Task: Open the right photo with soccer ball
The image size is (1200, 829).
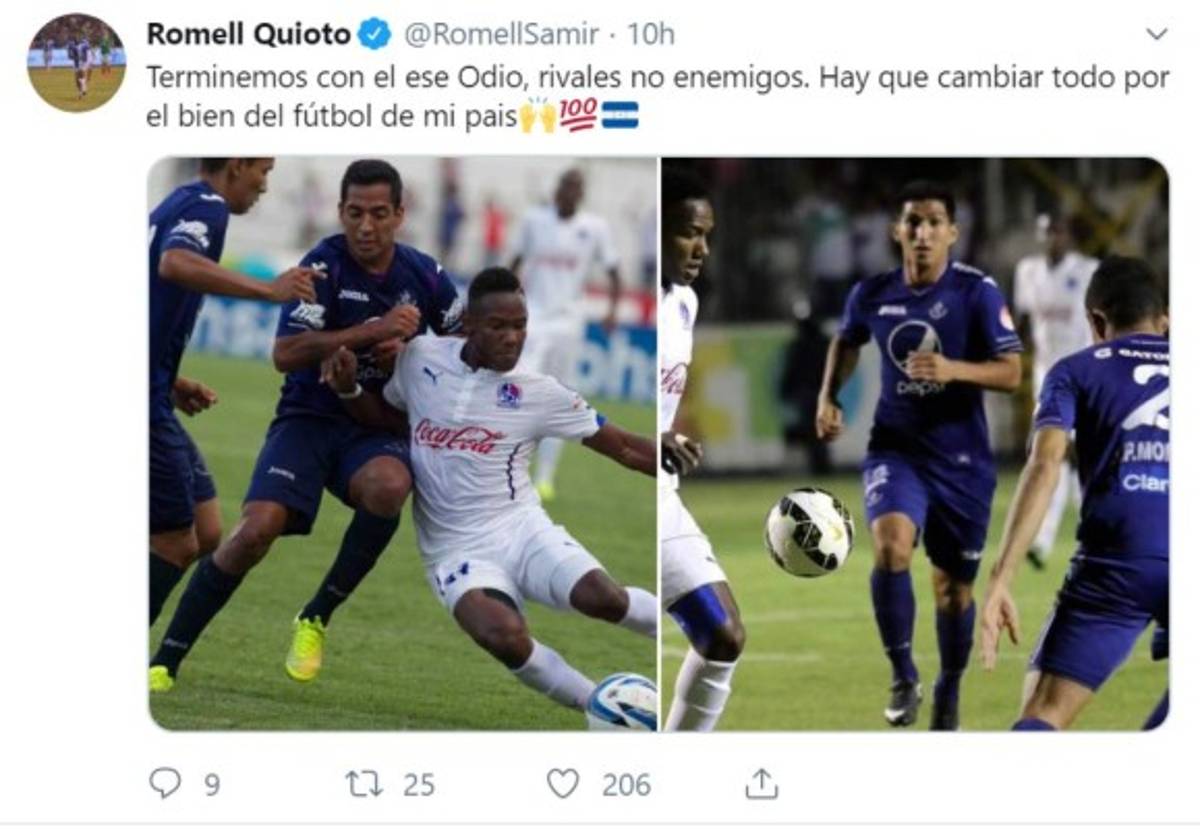Action: (x=915, y=443)
